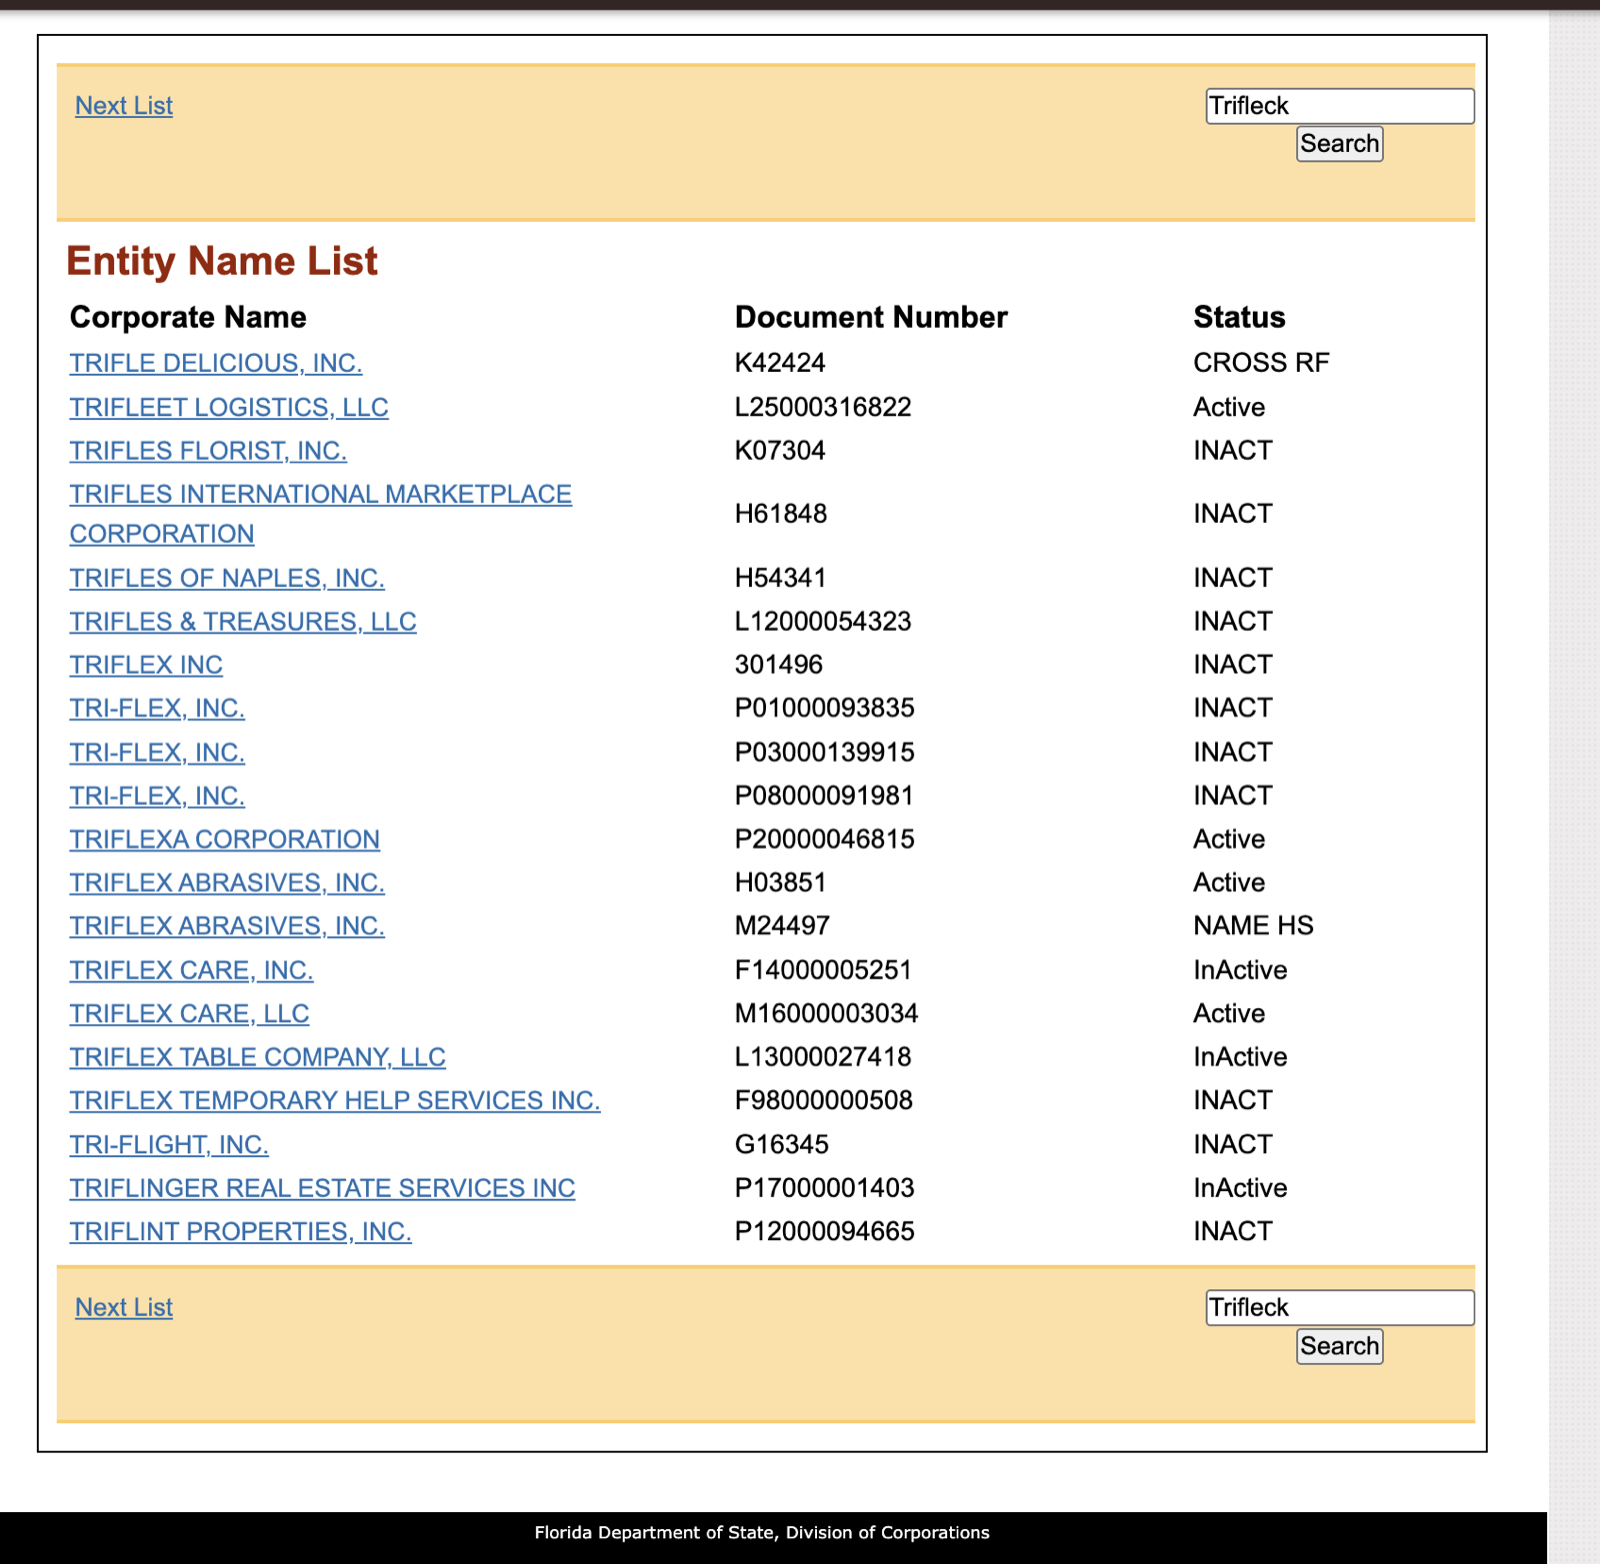Open TRIFLES FLORIST, INC. record
Viewport: 1600px width, 1564px height.
[x=208, y=451]
